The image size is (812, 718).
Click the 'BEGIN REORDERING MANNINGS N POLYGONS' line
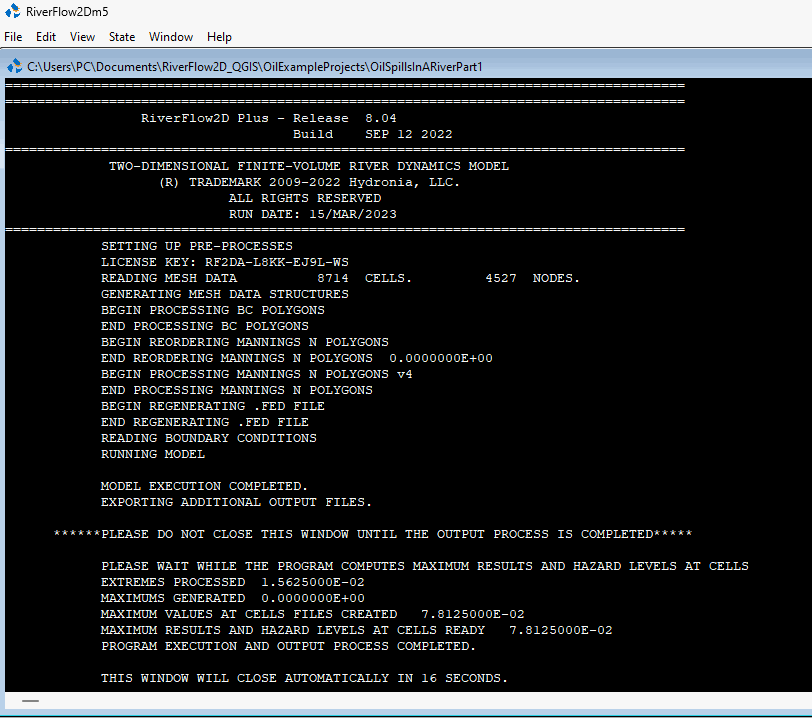click(245, 342)
